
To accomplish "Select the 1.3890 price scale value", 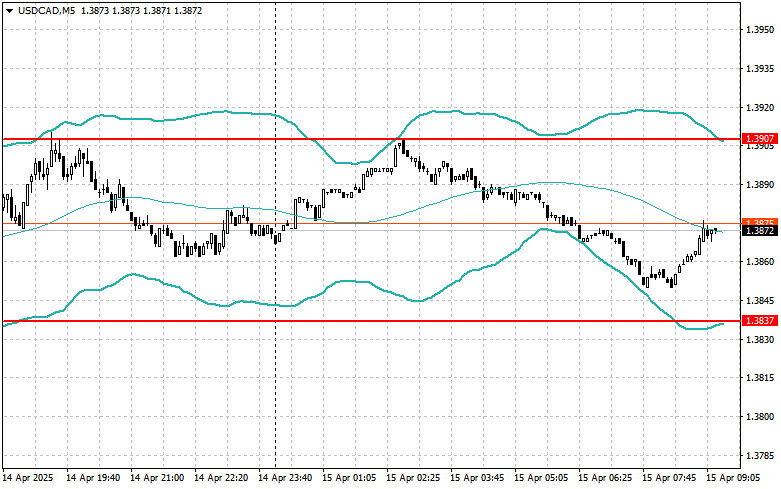I will [x=760, y=185].
